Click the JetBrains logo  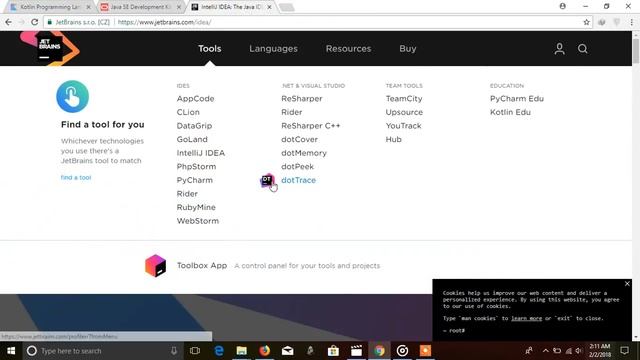[x=49, y=48]
